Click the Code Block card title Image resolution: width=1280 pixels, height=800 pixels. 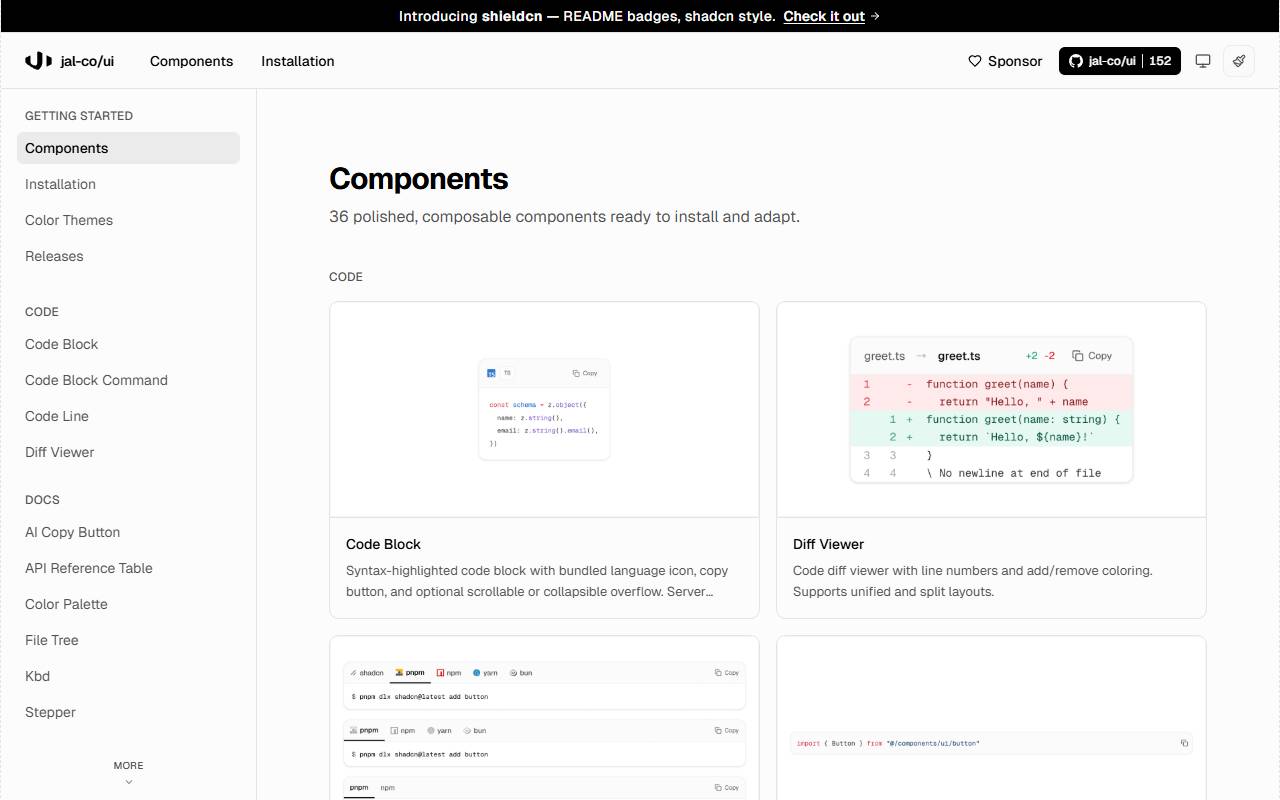click(383, 544)
